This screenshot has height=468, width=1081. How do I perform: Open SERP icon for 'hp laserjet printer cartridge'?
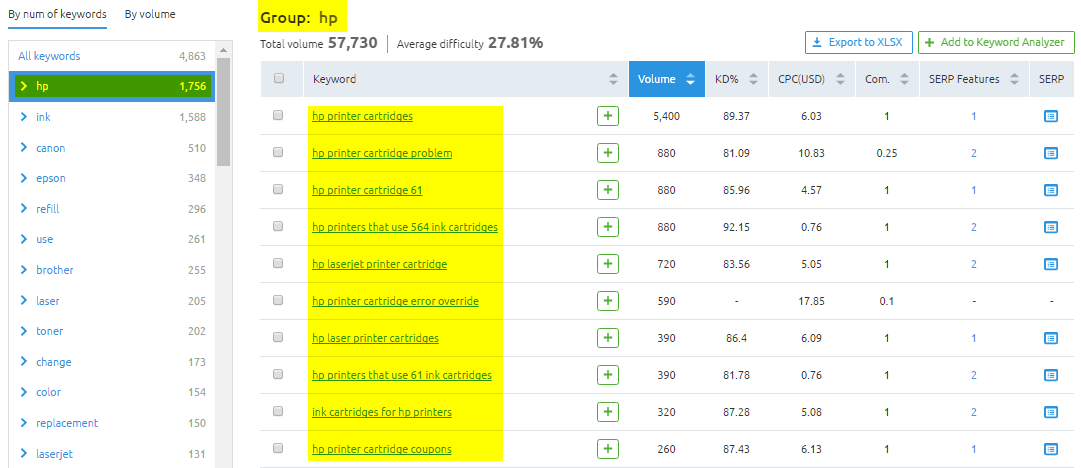[x=1051, y=264]
